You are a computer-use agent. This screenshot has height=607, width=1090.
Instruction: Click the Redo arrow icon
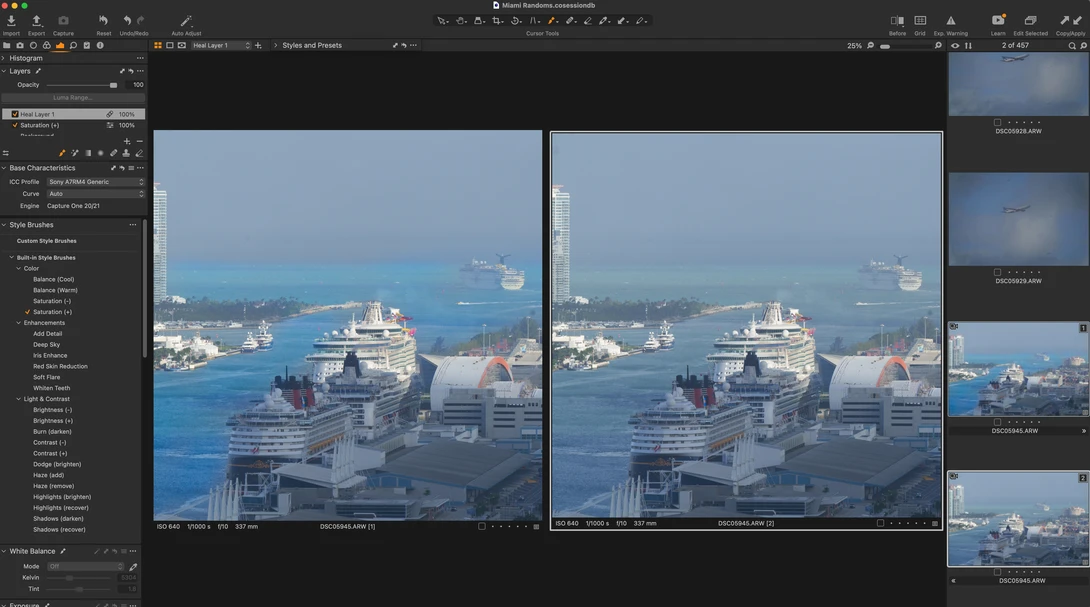tap(140, 21)
